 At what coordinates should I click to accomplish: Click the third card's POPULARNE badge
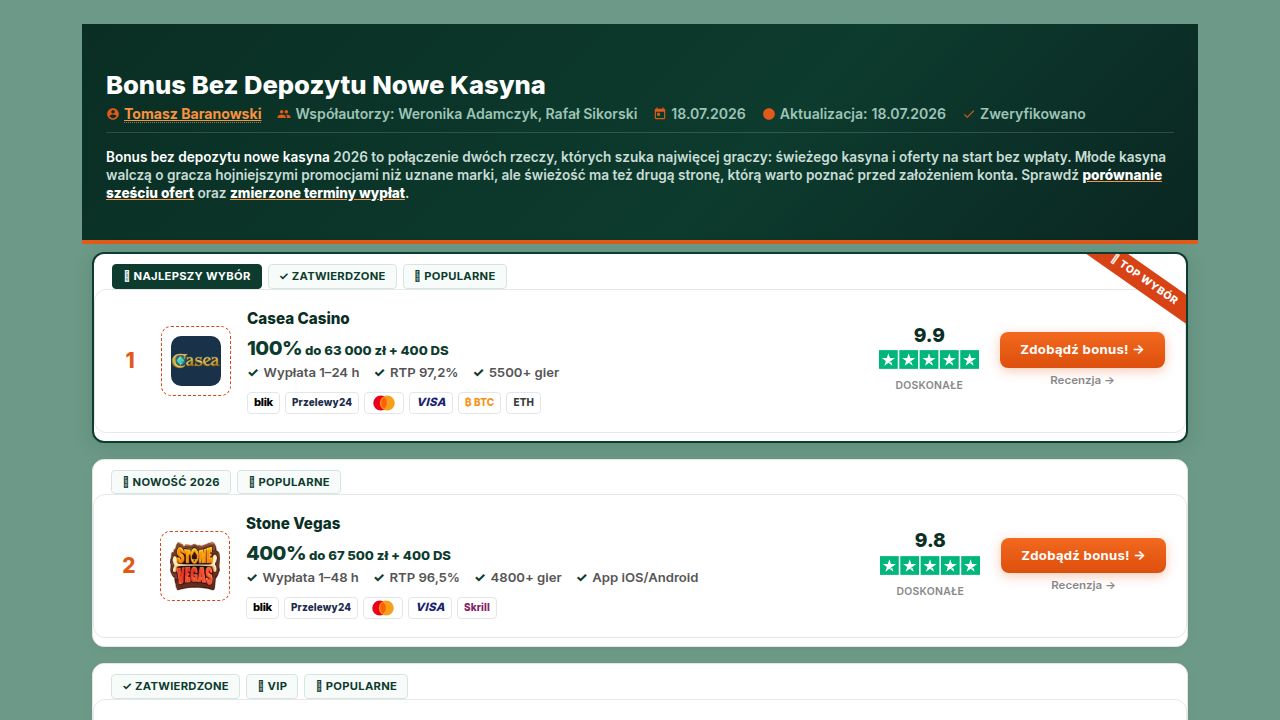point(356,686)
